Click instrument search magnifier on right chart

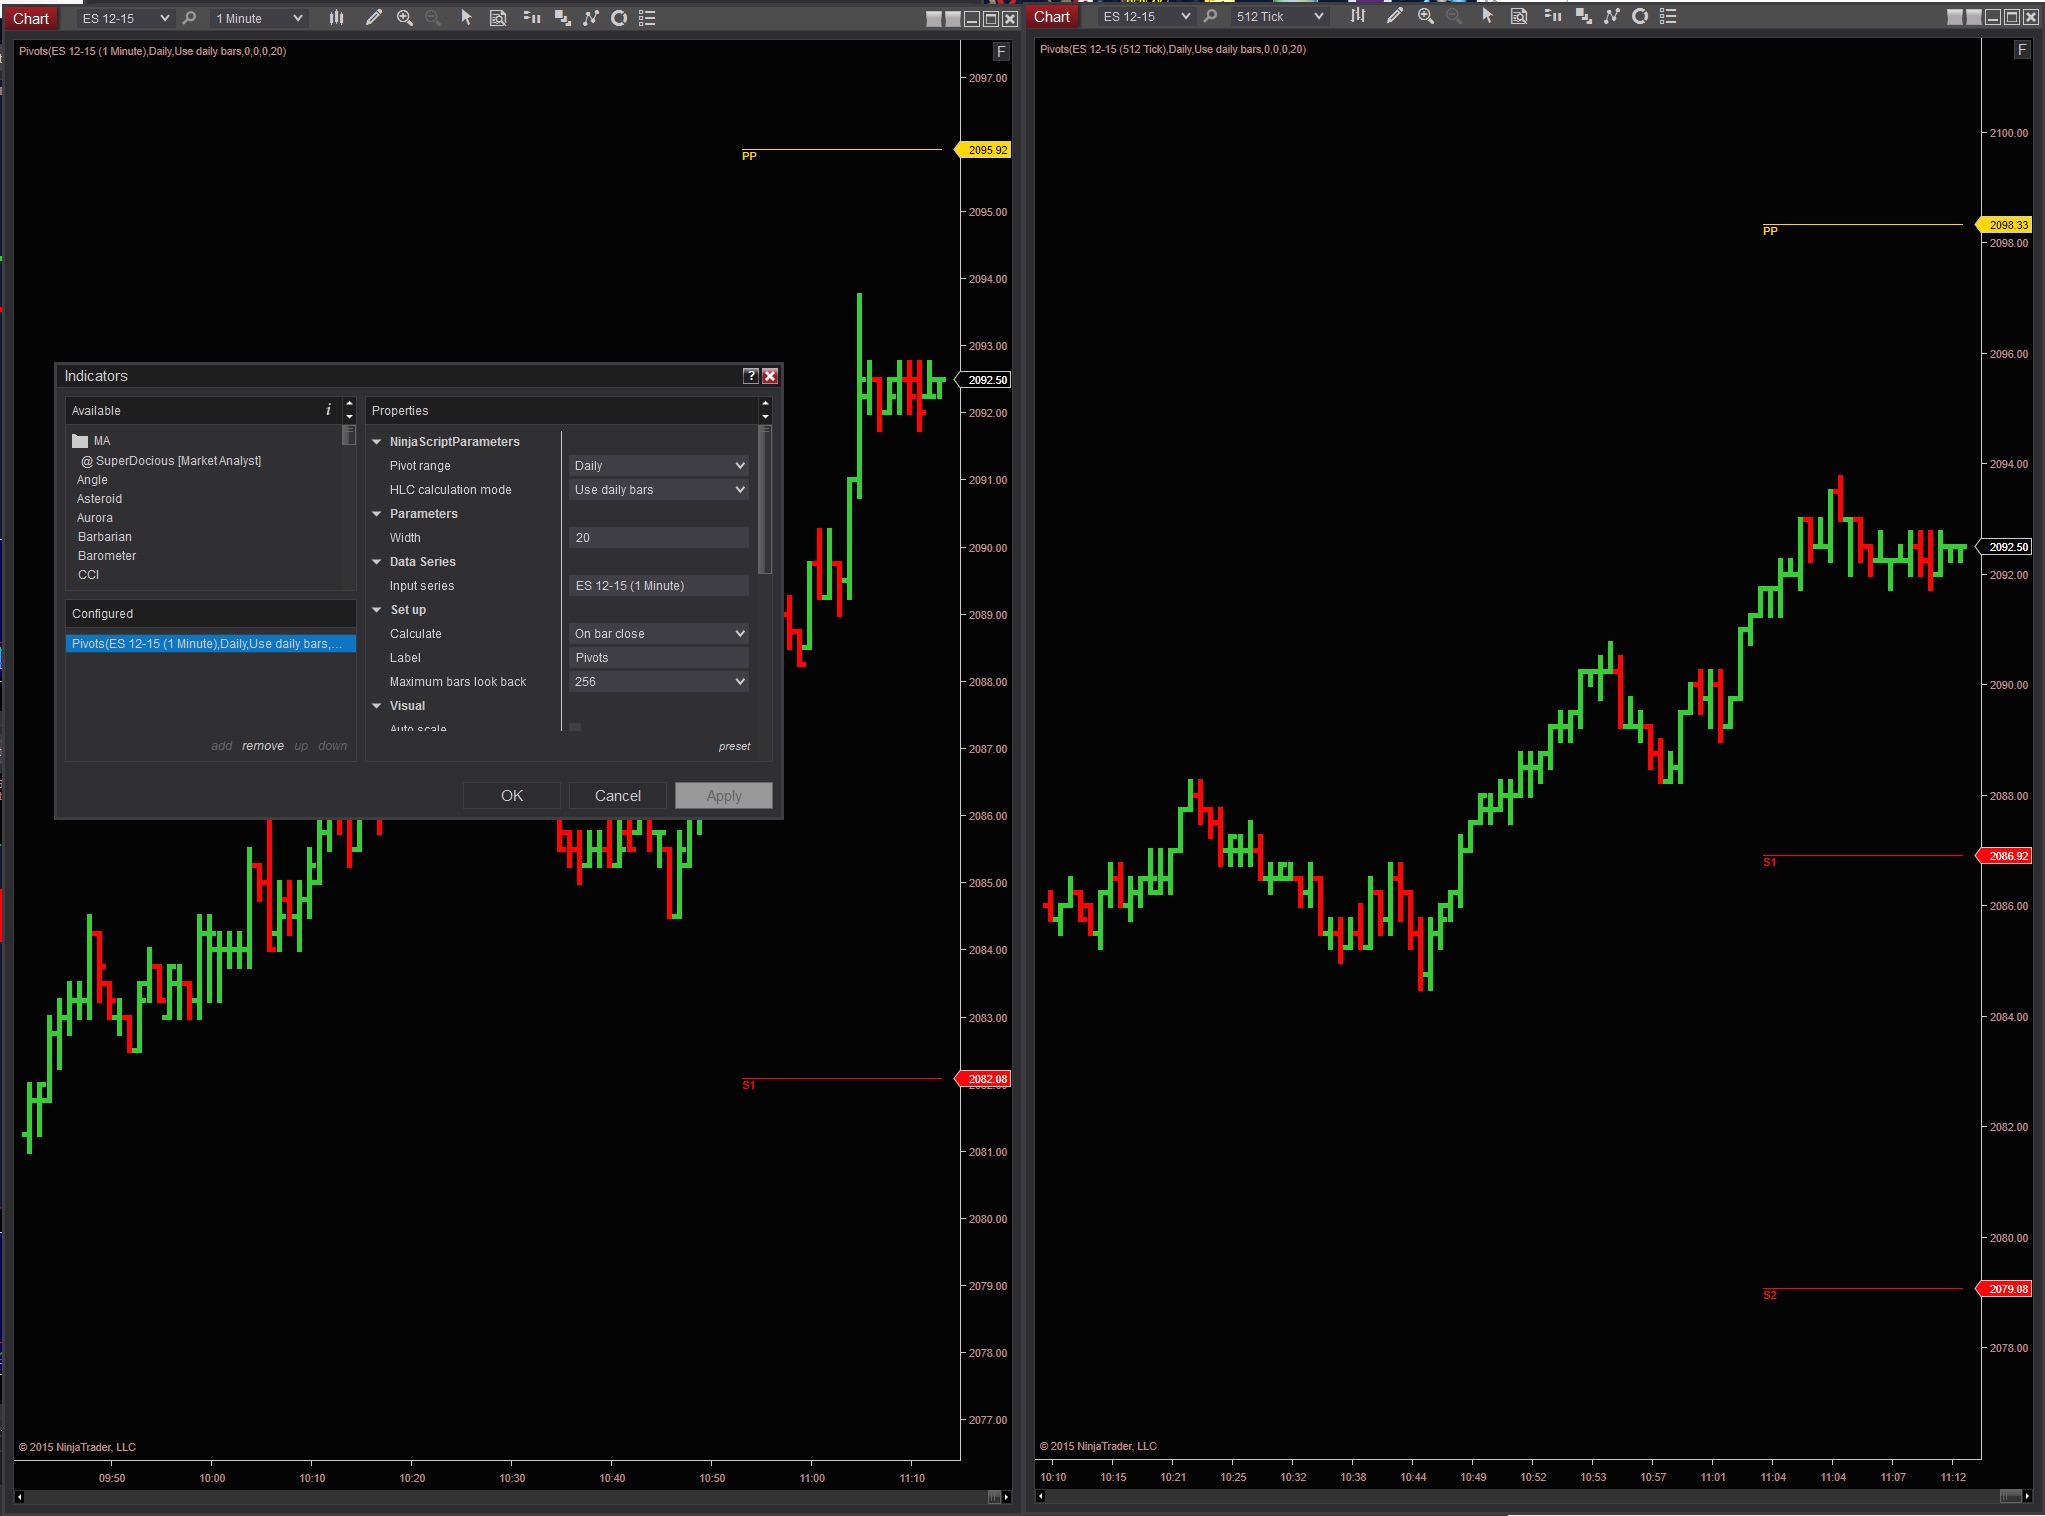[1210, 16]
